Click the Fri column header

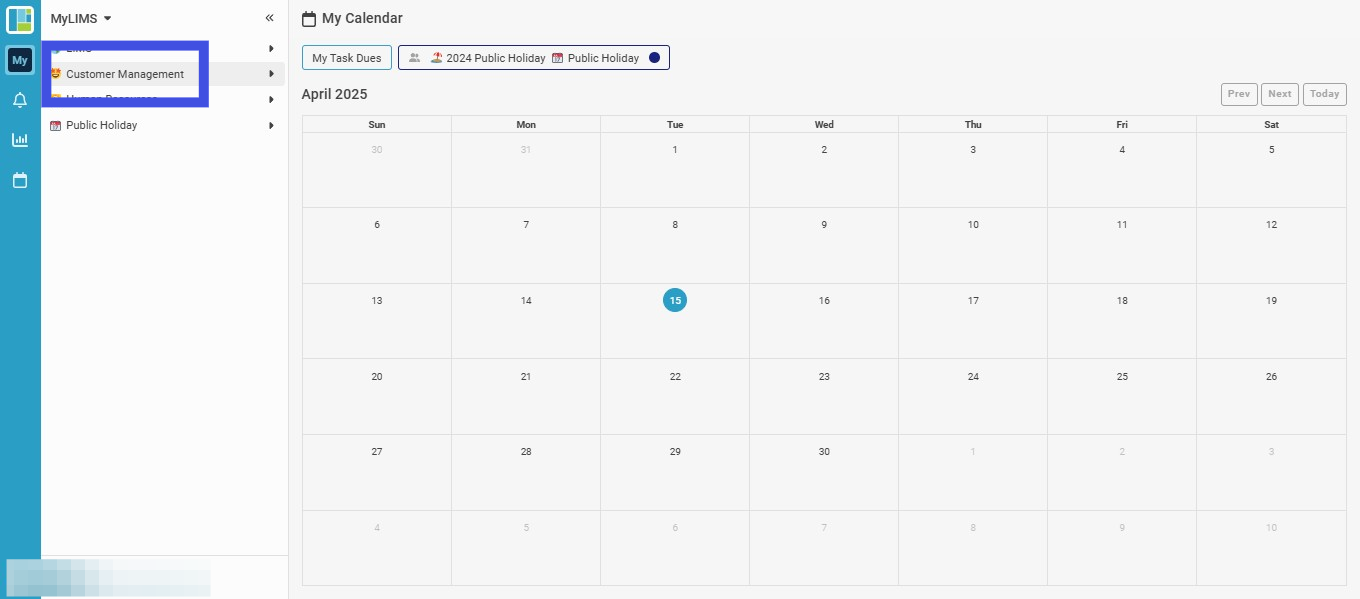click(x=1122, y=125)
